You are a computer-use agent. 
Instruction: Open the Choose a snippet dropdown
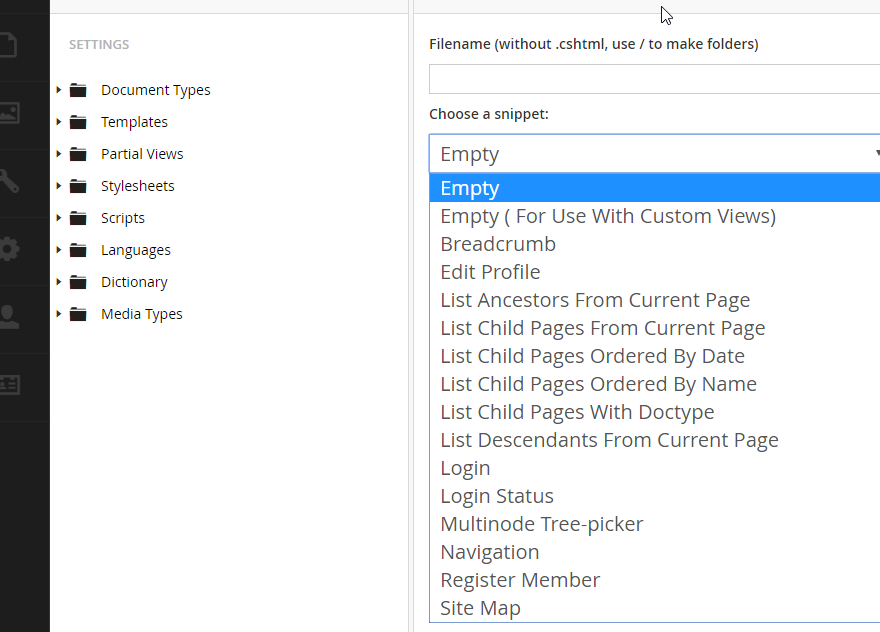pos(655,154)
